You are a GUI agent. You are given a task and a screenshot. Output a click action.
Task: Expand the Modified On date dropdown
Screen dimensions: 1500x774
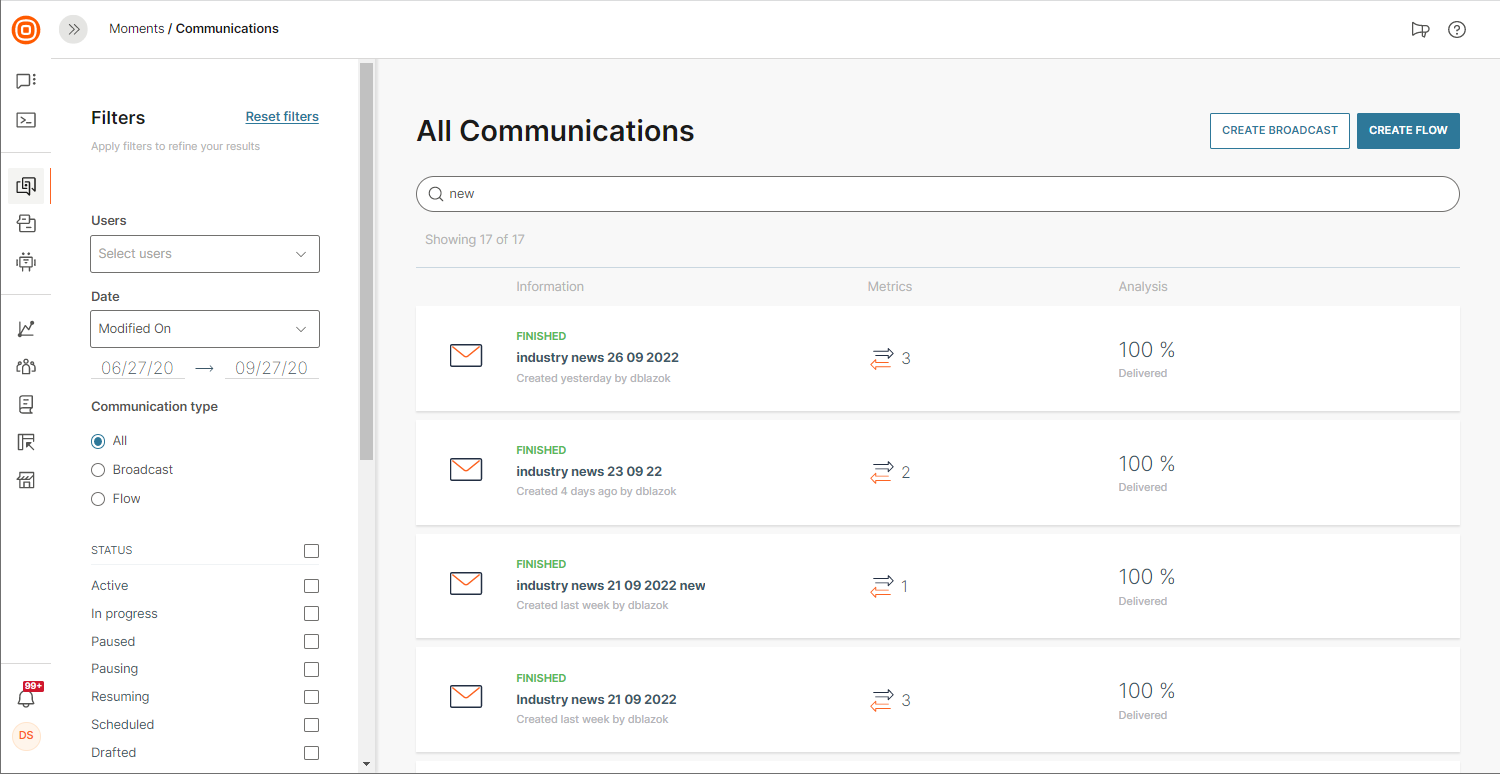[205, 329]
